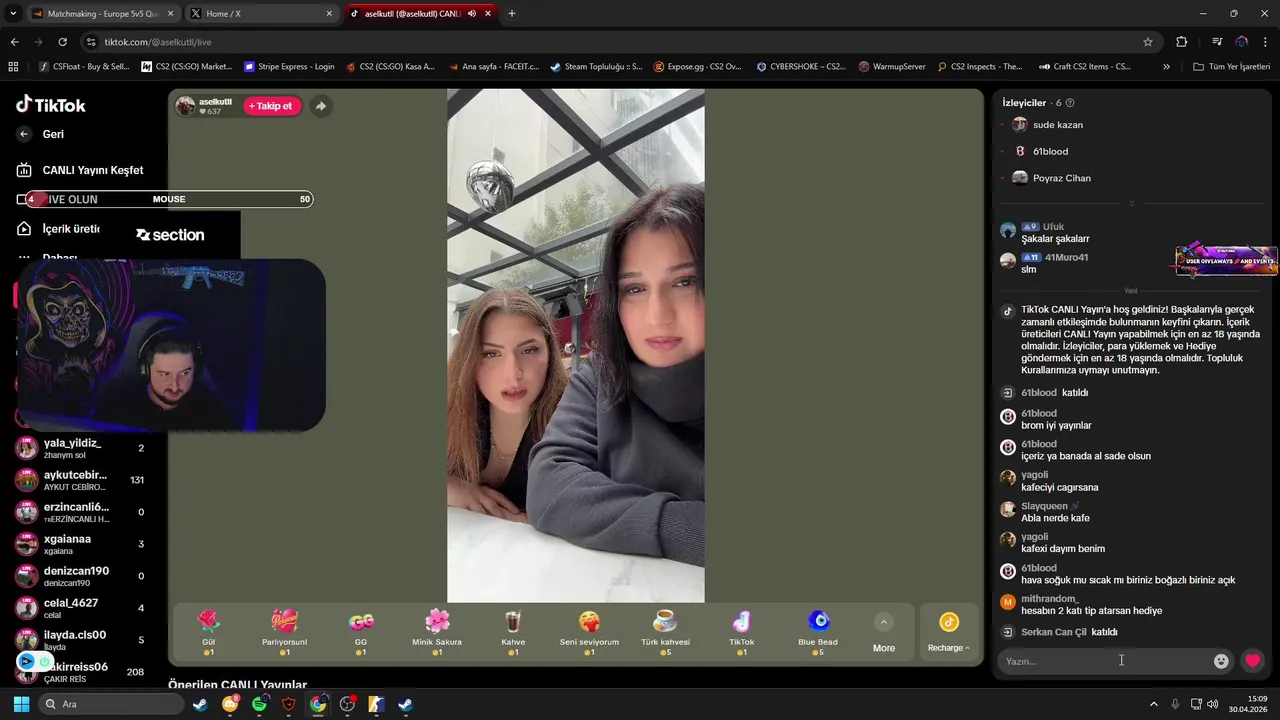The width and height of the screenshot is (1280, 720).
Task: Click Windows taskbar search box
Action: (x=110, y=704)
